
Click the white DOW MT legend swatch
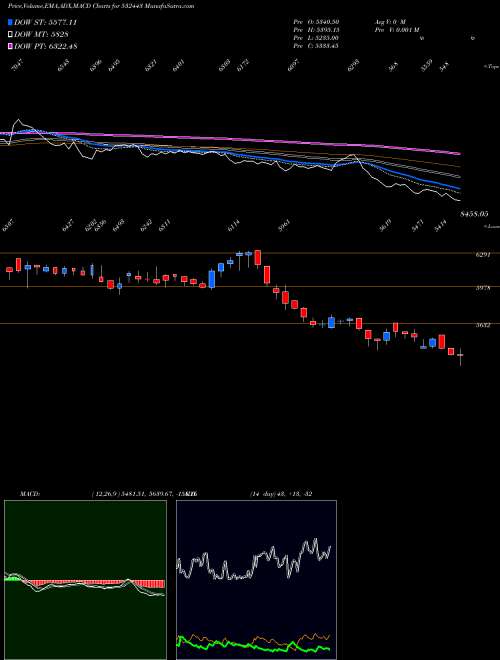tap(11, 34)
